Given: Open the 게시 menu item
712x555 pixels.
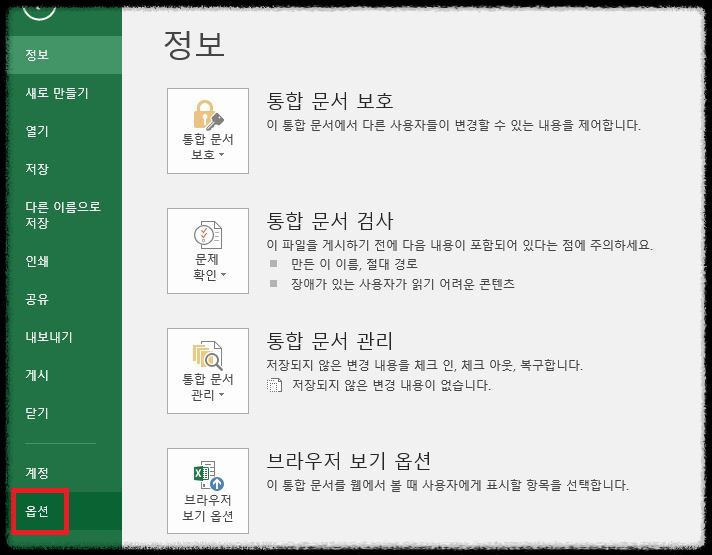Looking at the screenshot, I should coord(64,375).
